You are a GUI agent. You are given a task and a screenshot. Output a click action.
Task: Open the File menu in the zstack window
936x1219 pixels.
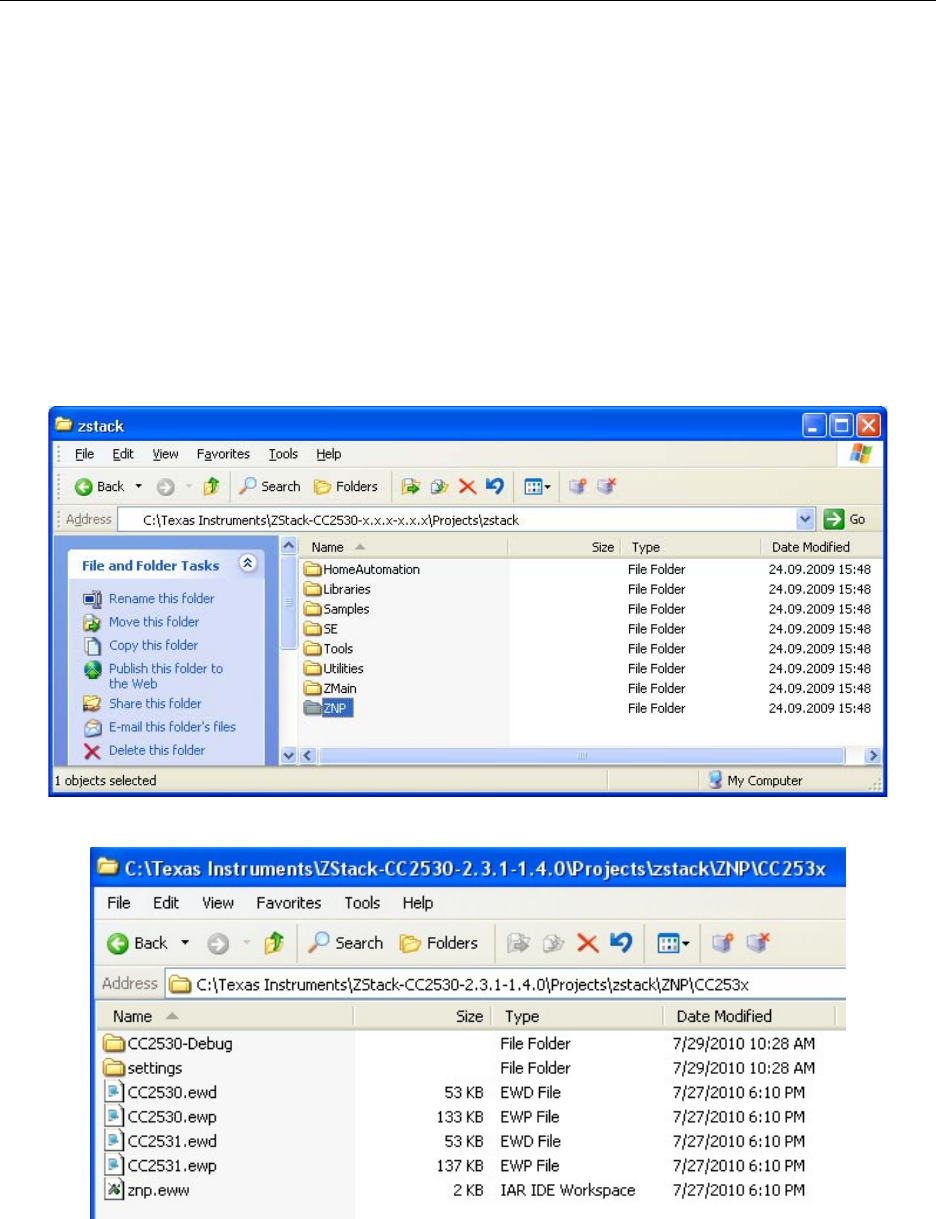point(86,454)
